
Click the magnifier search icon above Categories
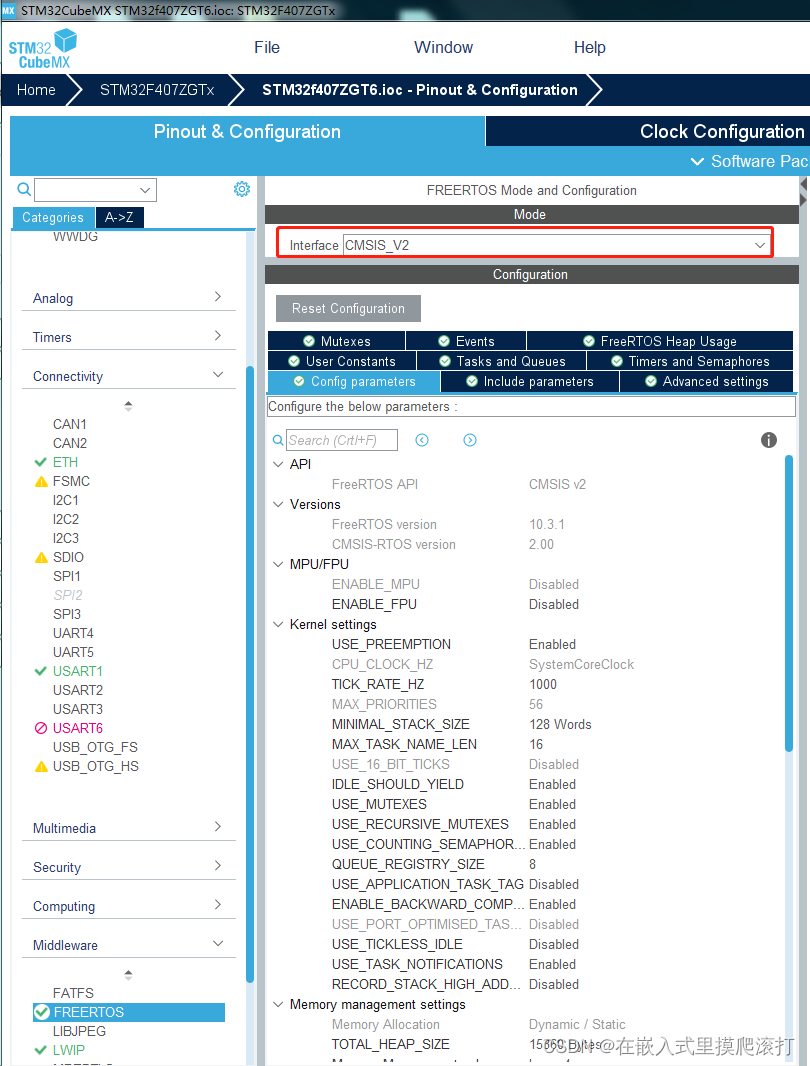[x=22, y=189]
